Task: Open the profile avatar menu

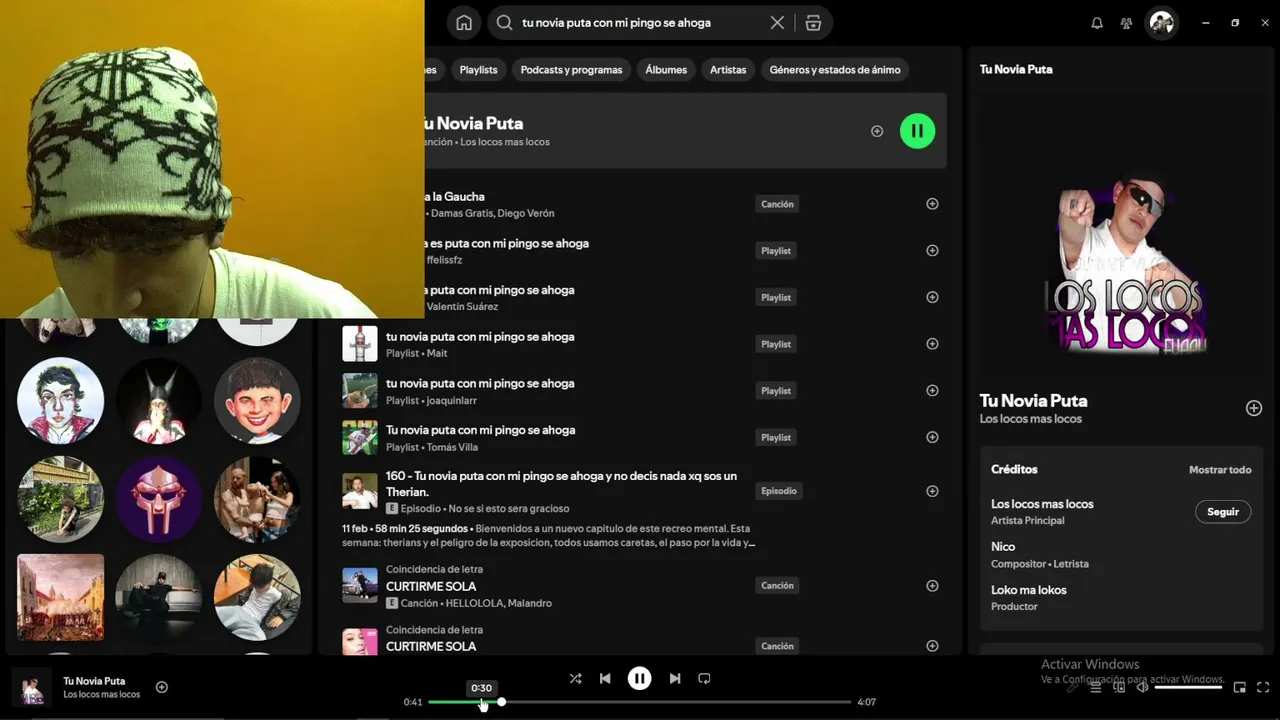Action: pyautogui.click(x=1162, y=23)
